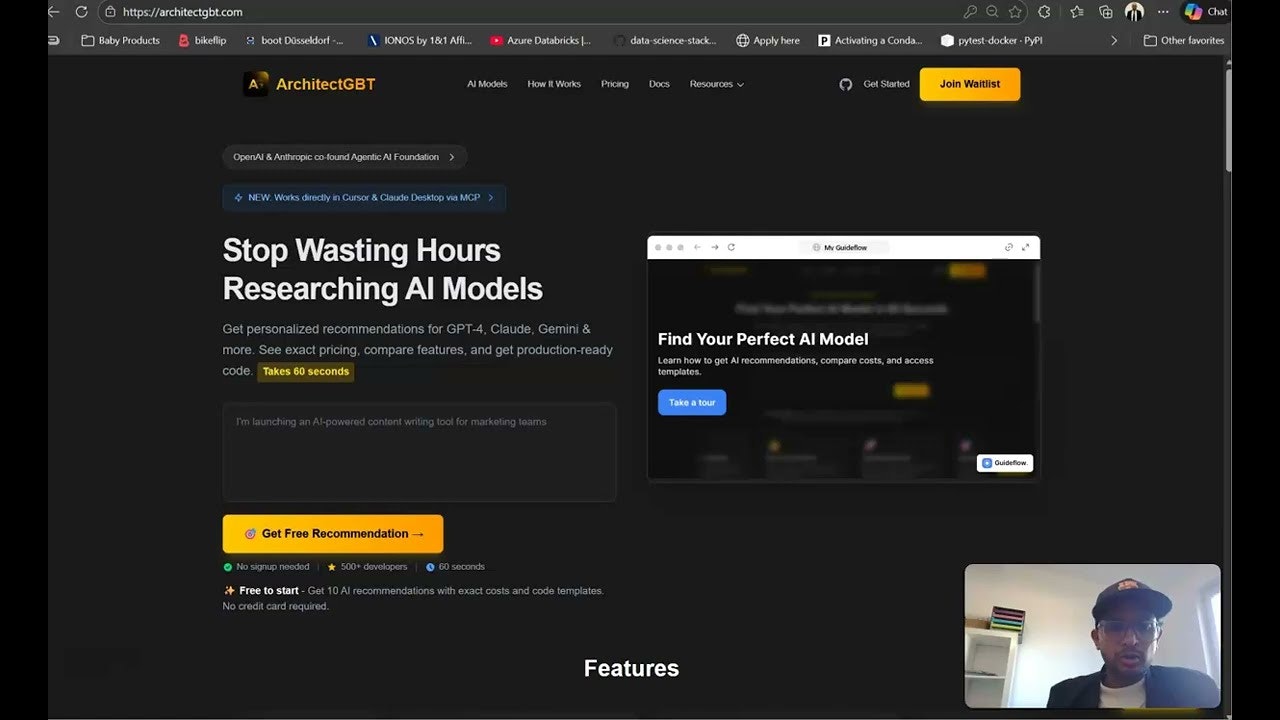Add page to favorites with star icon

1016,12
